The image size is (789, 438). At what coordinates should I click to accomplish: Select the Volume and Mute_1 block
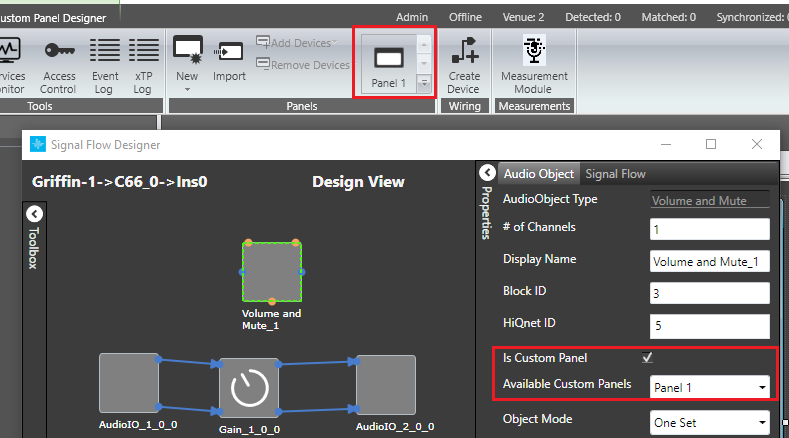pyautogui.click(x=272, y=272)
